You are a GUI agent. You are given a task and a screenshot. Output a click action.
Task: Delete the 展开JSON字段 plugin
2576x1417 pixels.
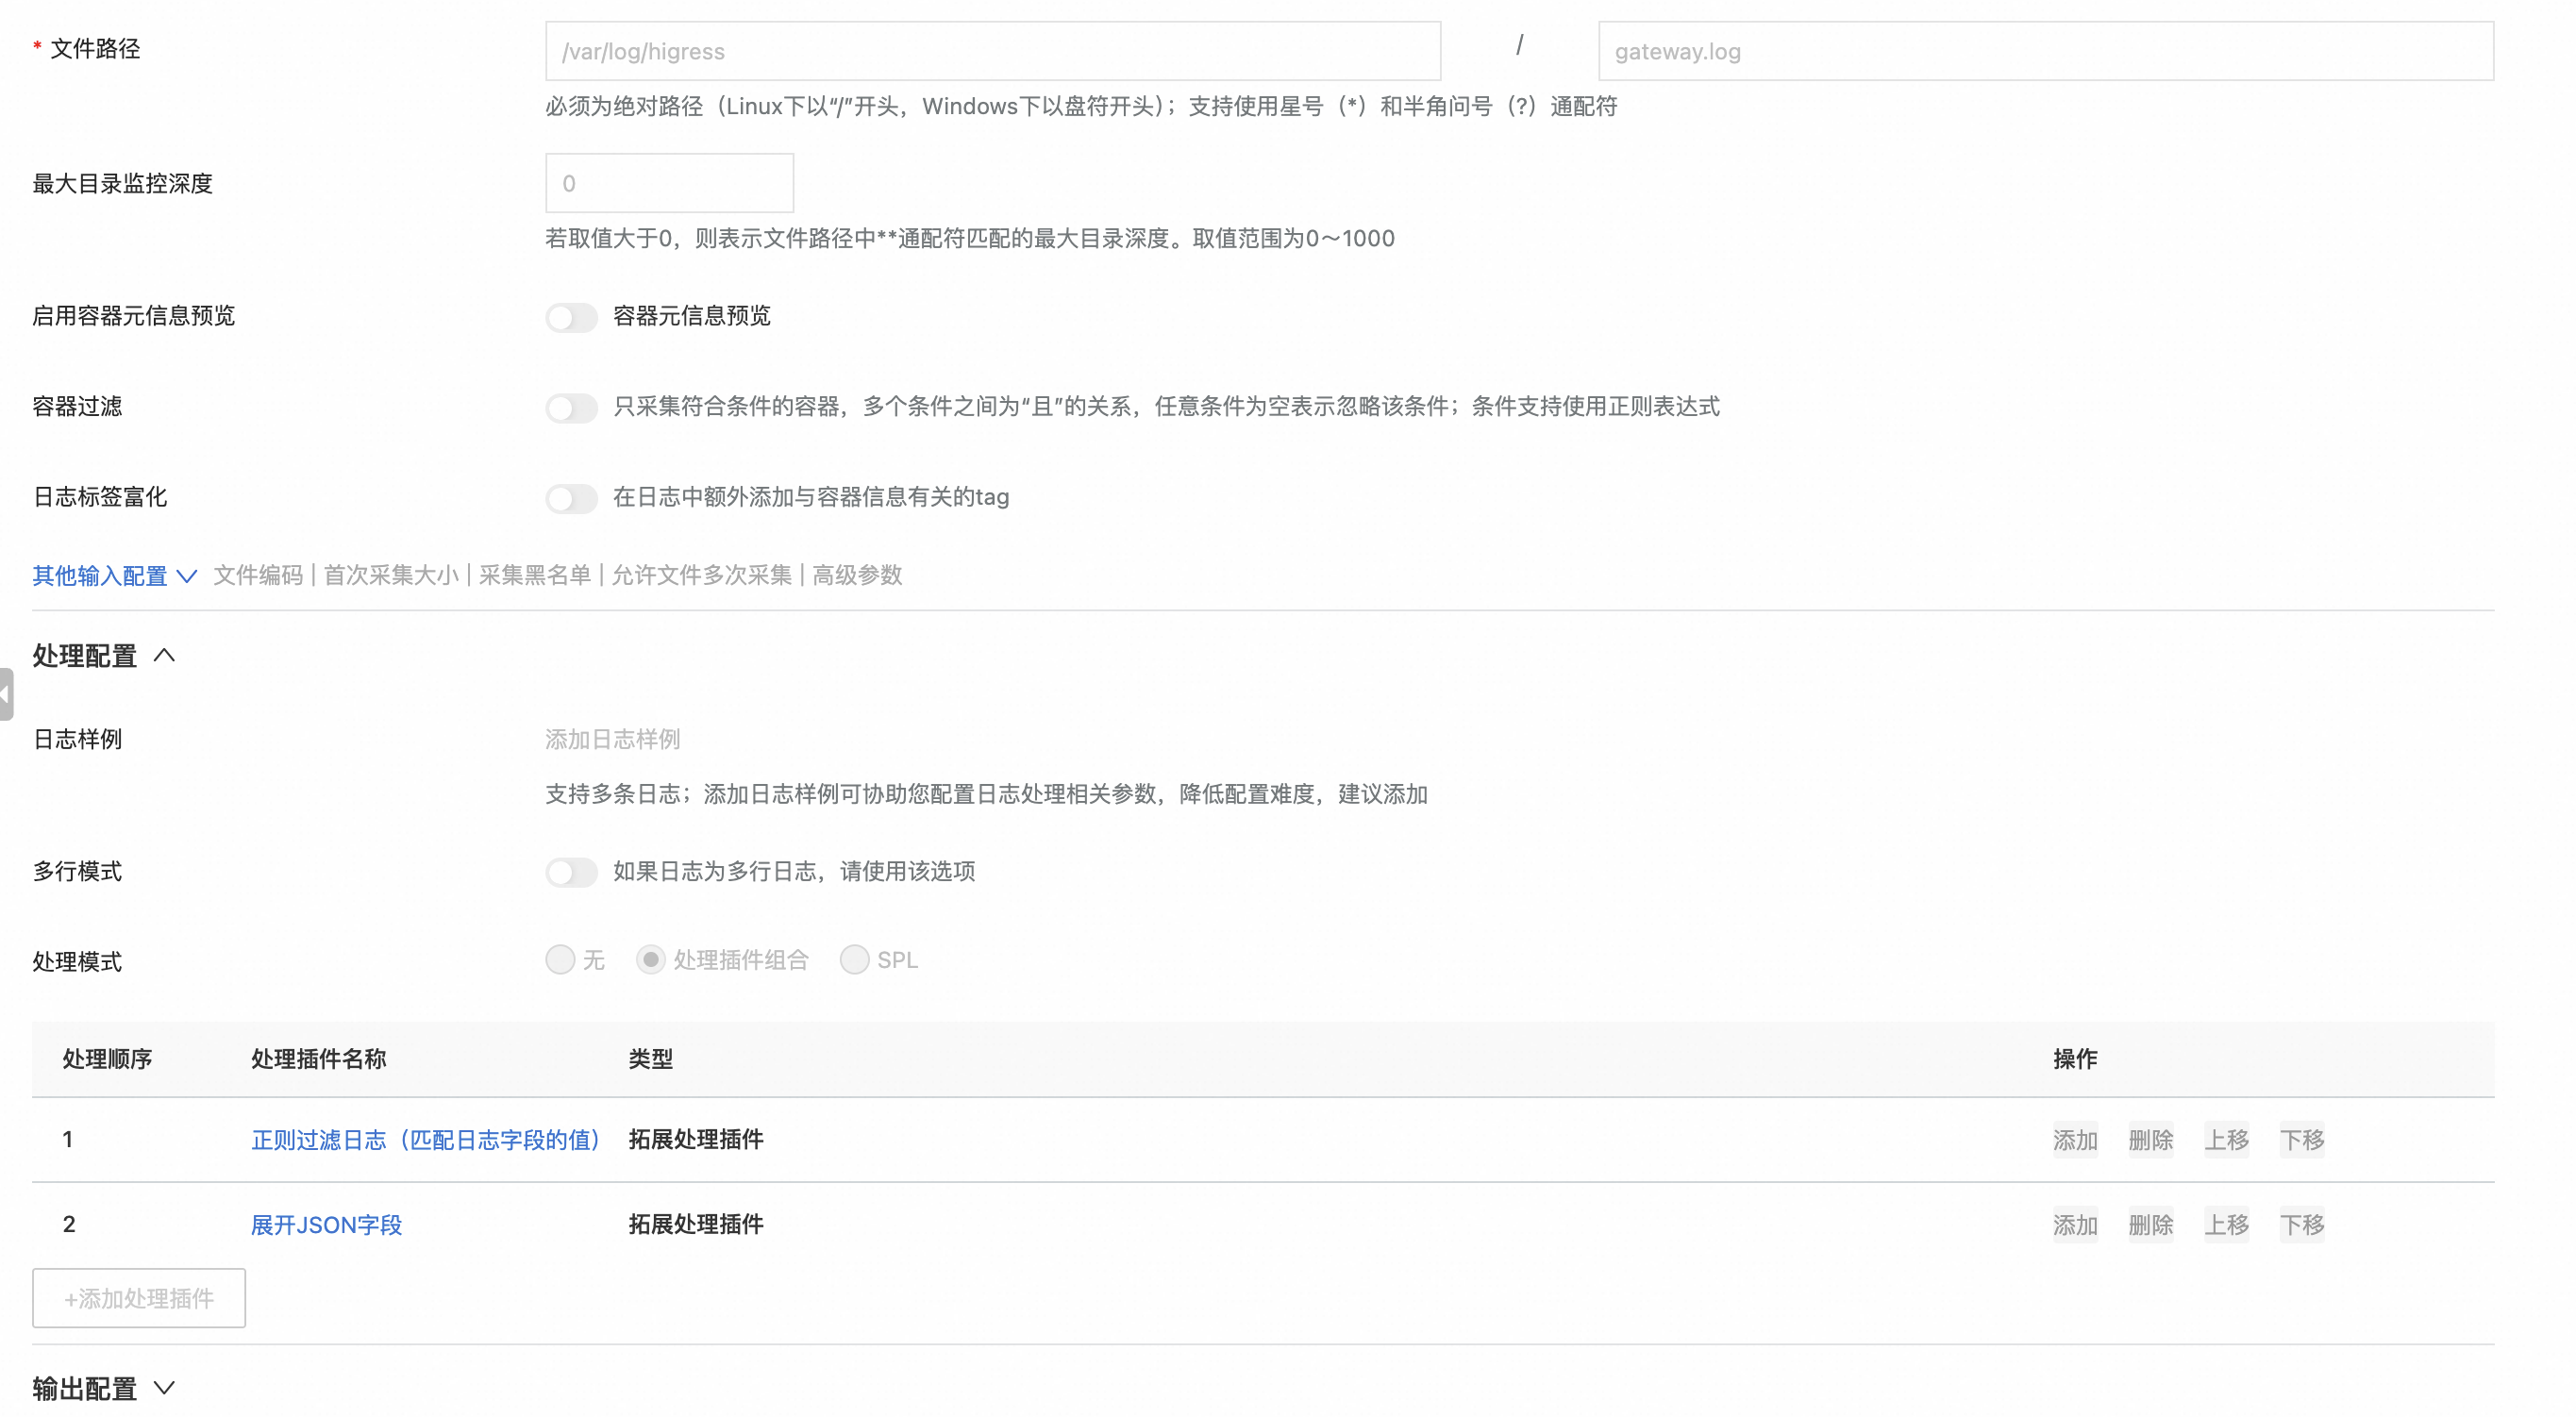(2150, 1224)
